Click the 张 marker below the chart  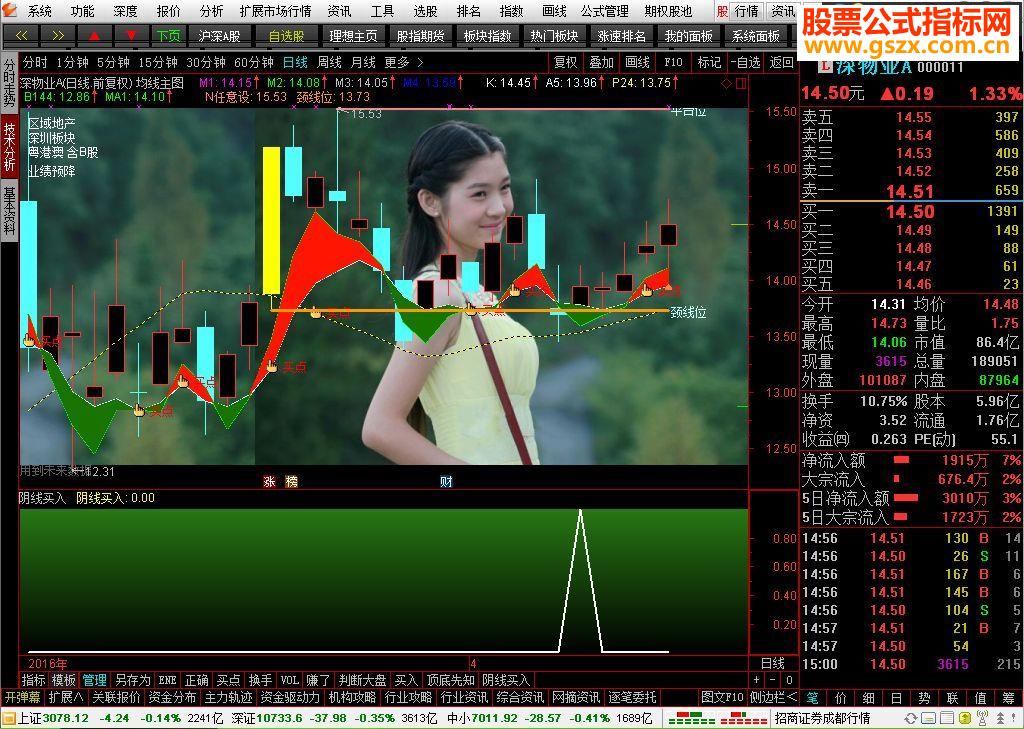click(269, 482)
